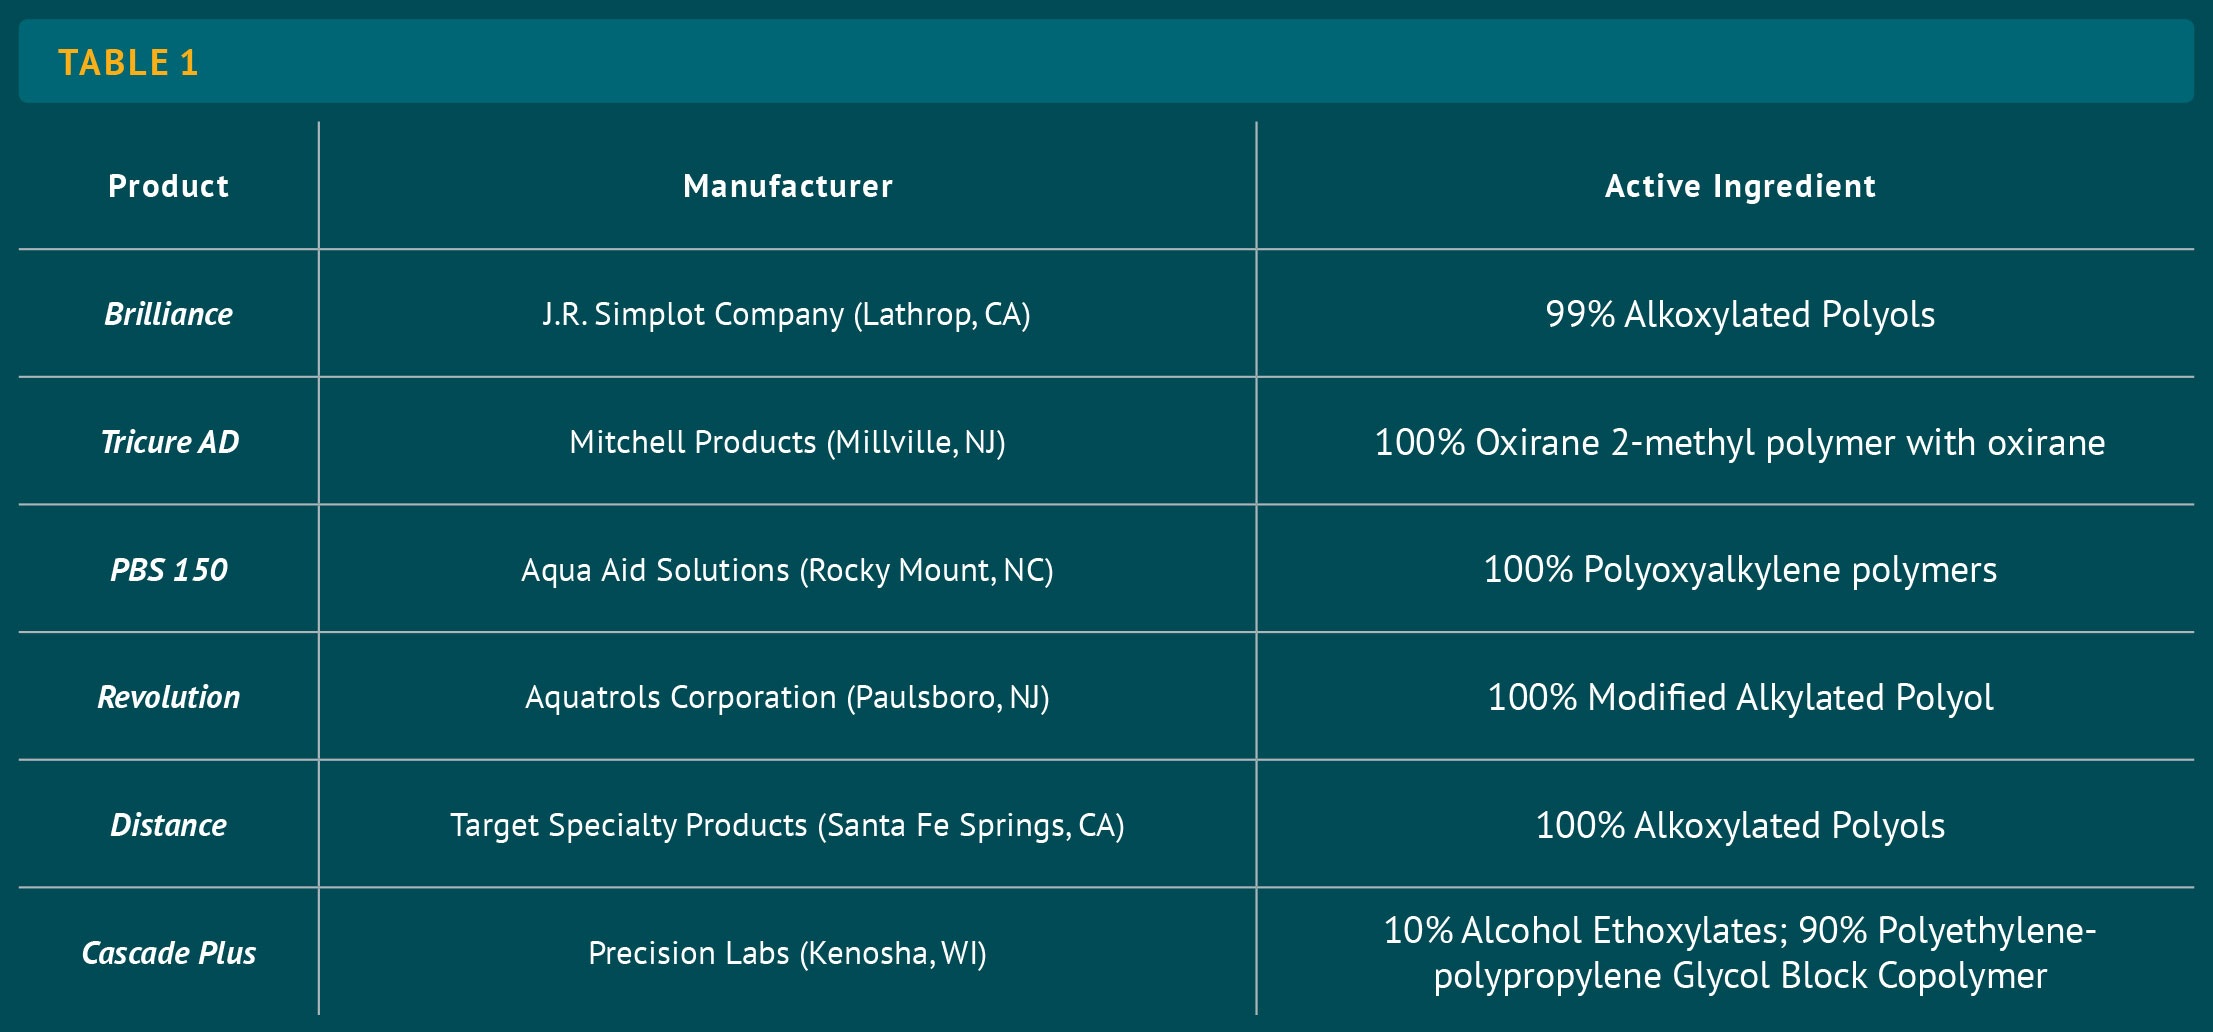This screenshot has height=1032, width=2213.
Task: Select Aquatrols Corporation (Paulsboro, NJ) text
Action: (787, 697)
